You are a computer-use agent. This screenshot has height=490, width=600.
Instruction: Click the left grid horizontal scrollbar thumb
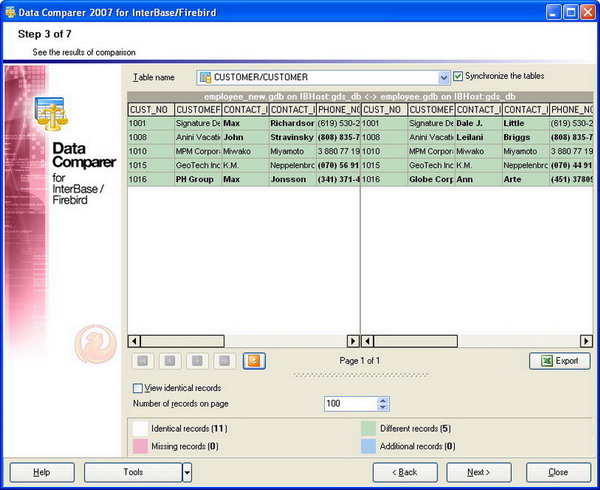[x=183, y=341]
